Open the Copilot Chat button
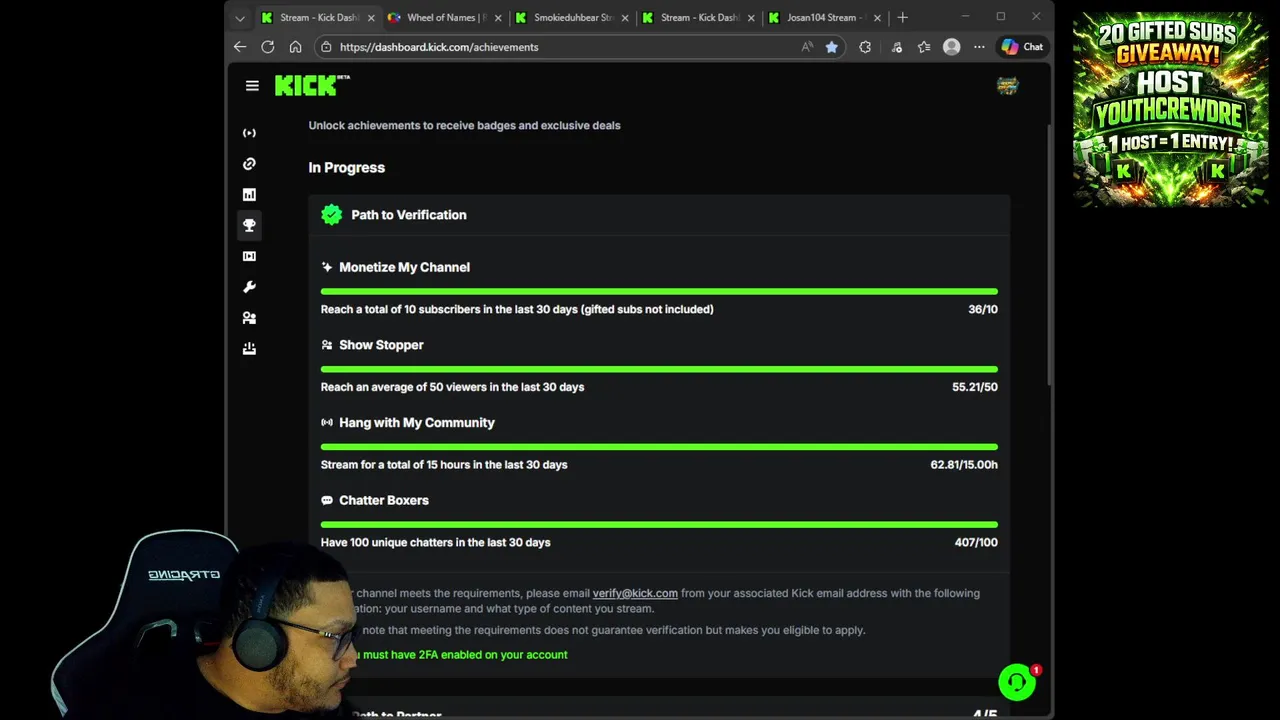 pos(1022,47)
